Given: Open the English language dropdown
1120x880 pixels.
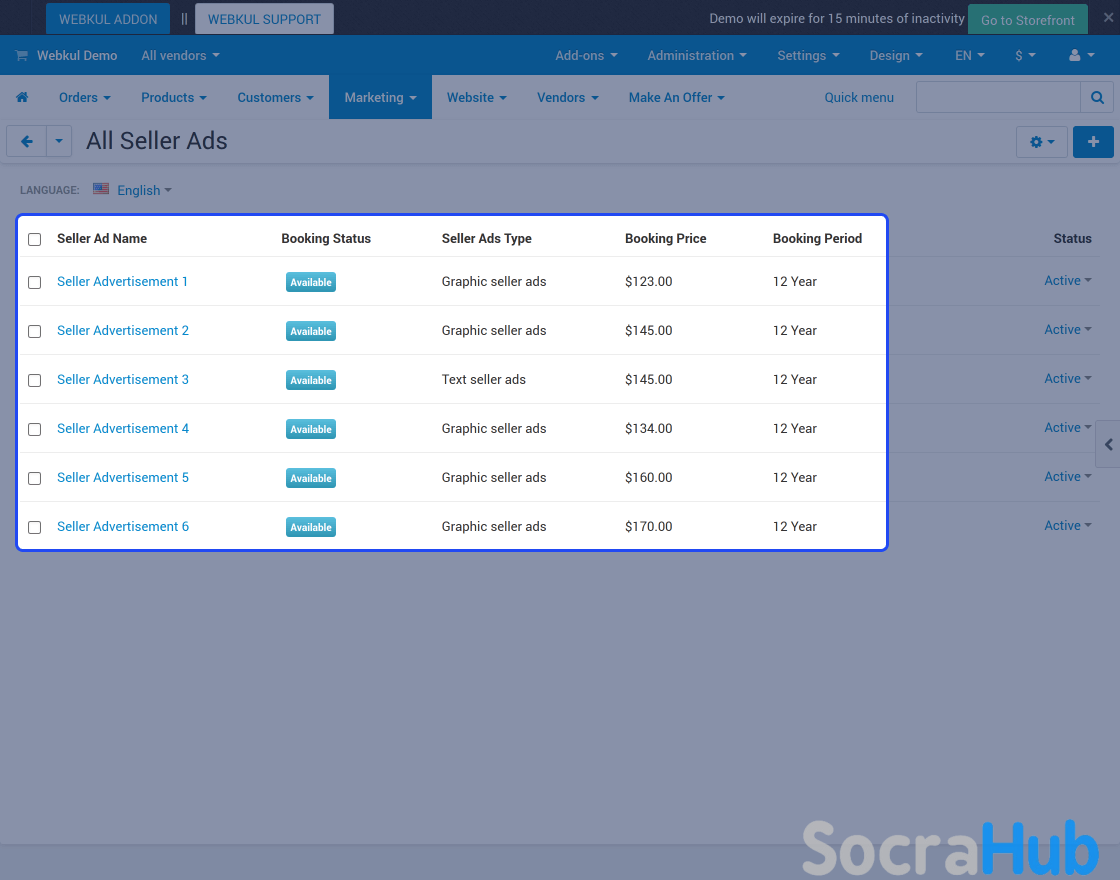Looking at the screenshot, I should [x=143, y=190].
